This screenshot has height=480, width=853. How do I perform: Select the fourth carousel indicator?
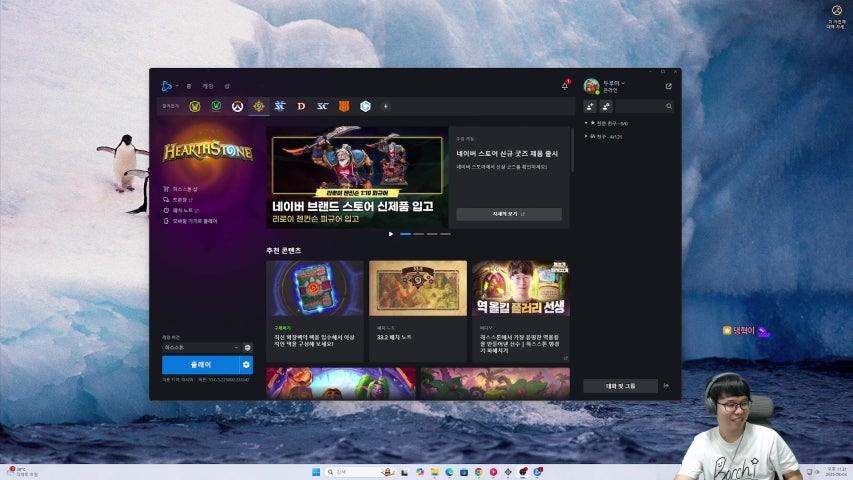tap(445, 234)
